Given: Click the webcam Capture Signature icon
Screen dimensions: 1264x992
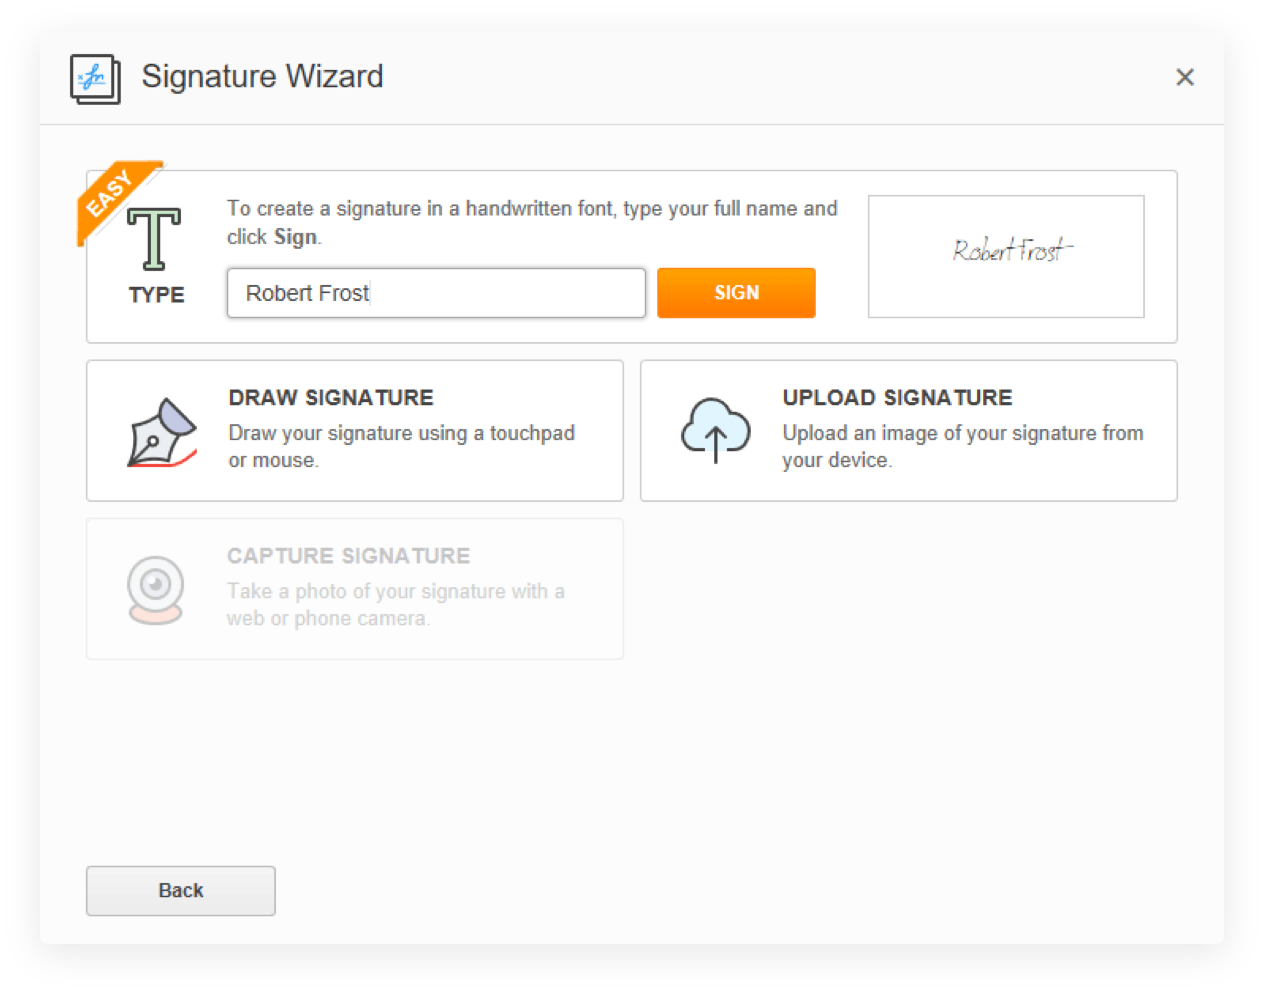Looking at the screenshot, I should [x=155, y=590].
